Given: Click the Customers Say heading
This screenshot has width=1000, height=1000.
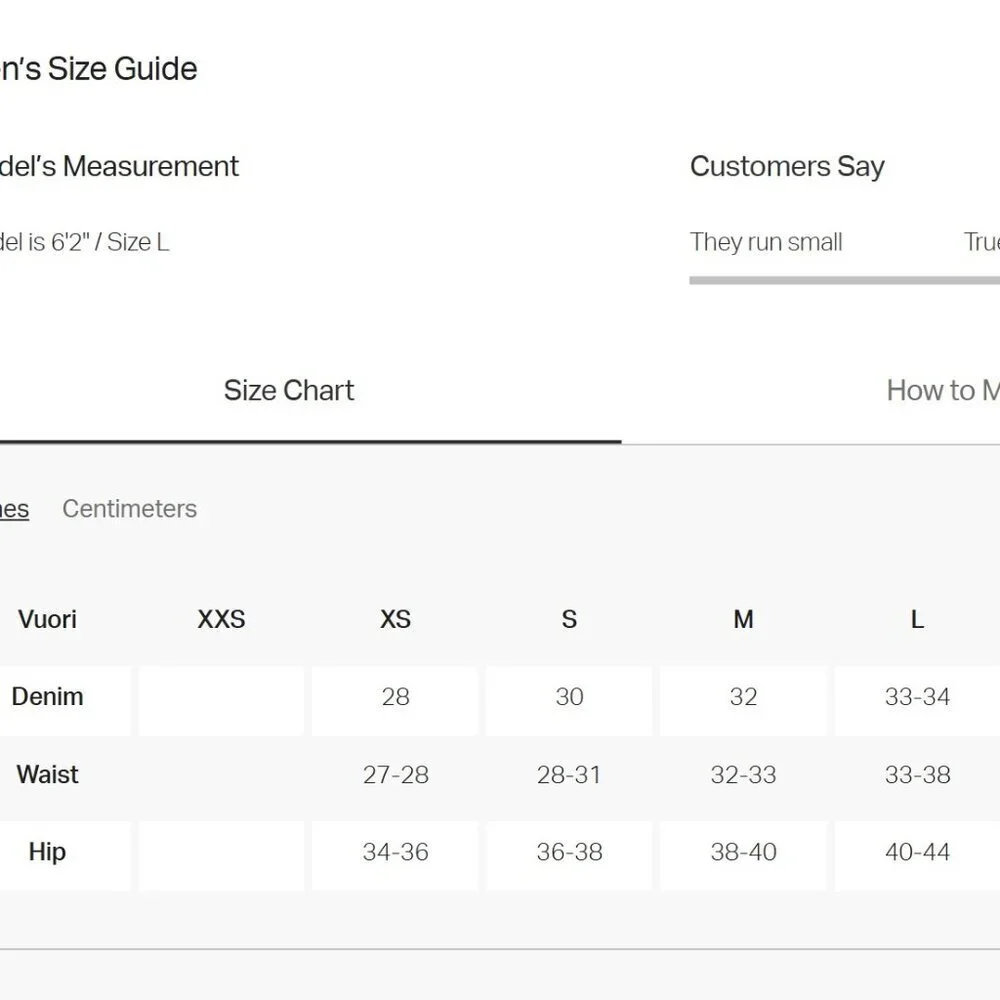Looking at the screenshot, I should pyautogui.click(x=787, y=166).
